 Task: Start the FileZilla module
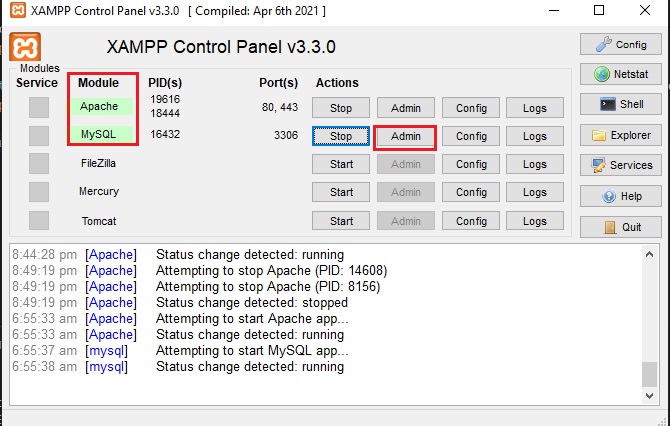pyautogui.click(x=341, y=164)
